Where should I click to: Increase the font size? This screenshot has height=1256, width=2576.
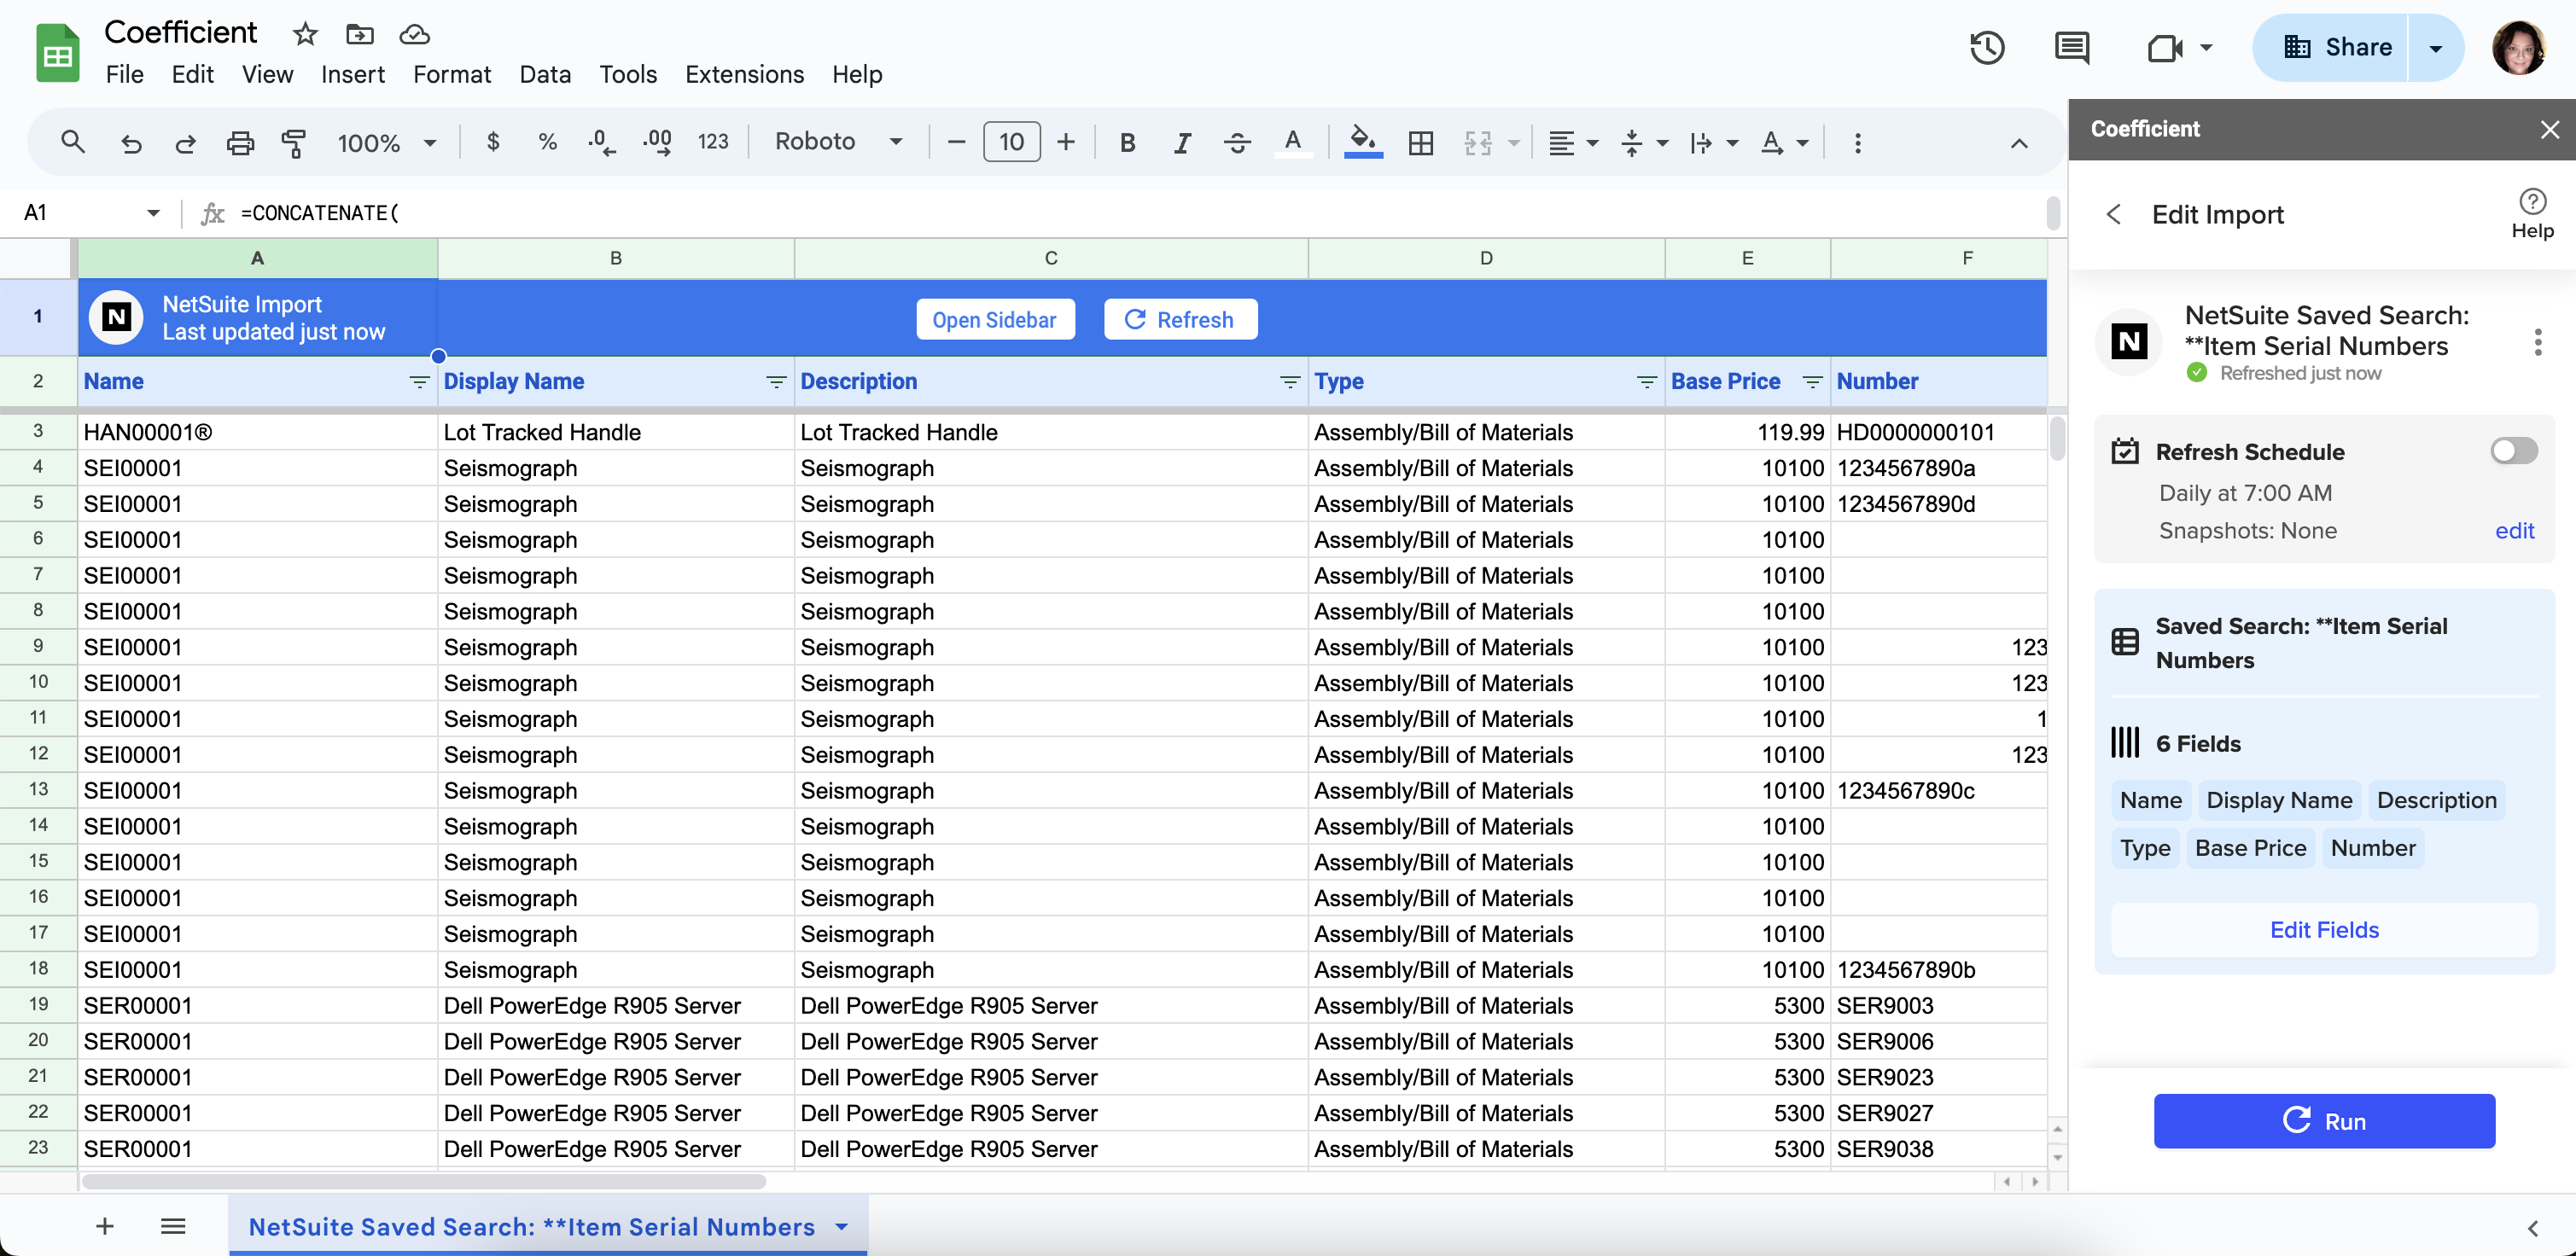[1066, 142]
